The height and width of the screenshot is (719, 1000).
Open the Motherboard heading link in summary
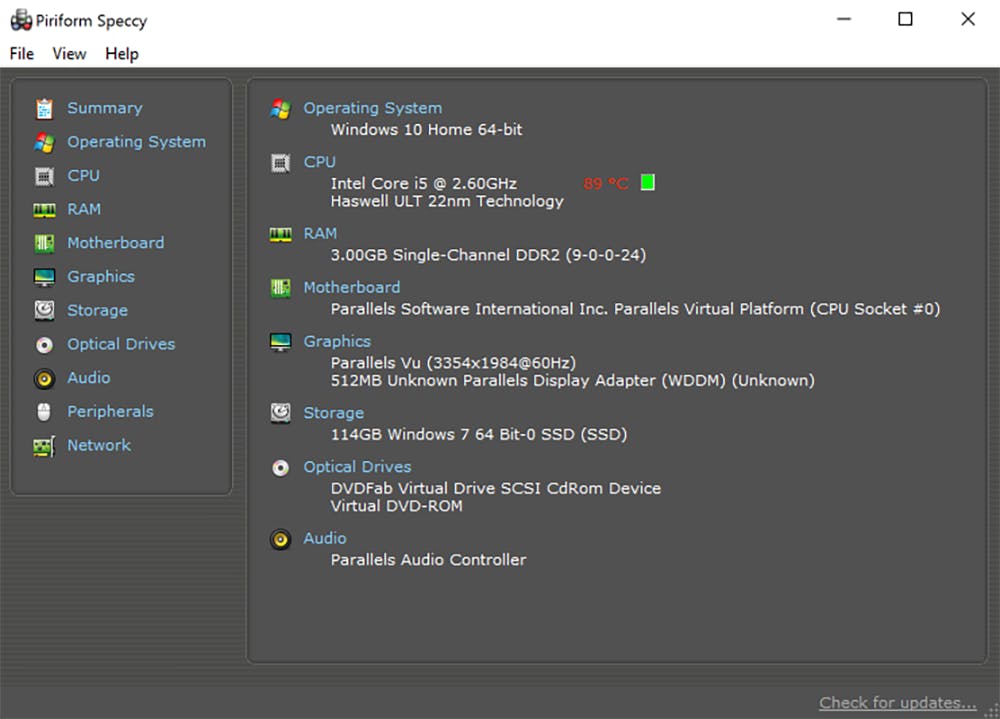coord(351,287)
